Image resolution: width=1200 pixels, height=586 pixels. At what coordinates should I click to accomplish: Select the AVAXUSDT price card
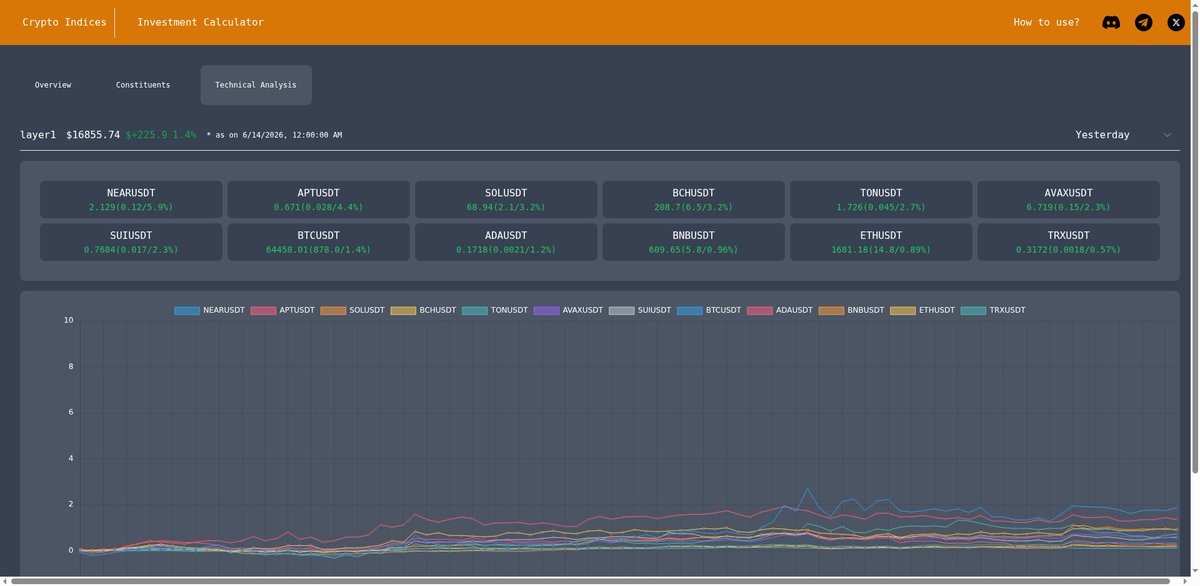1068,199
